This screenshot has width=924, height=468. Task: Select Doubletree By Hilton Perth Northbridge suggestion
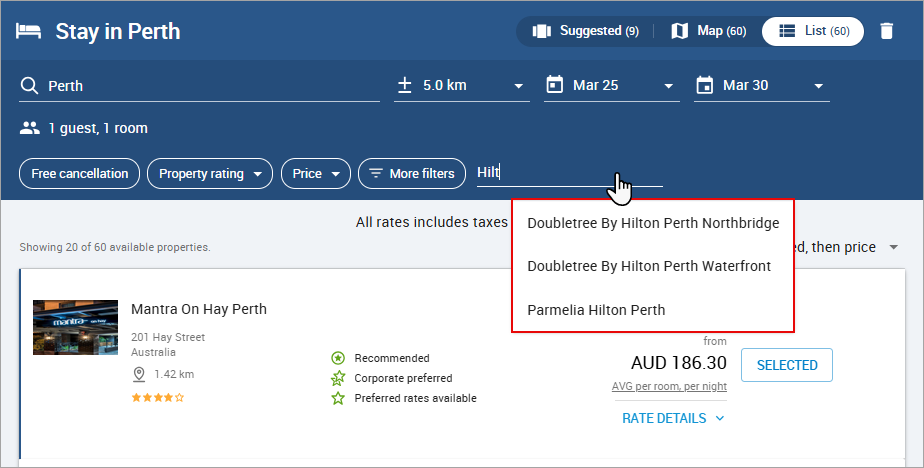[x=653, y=223]
